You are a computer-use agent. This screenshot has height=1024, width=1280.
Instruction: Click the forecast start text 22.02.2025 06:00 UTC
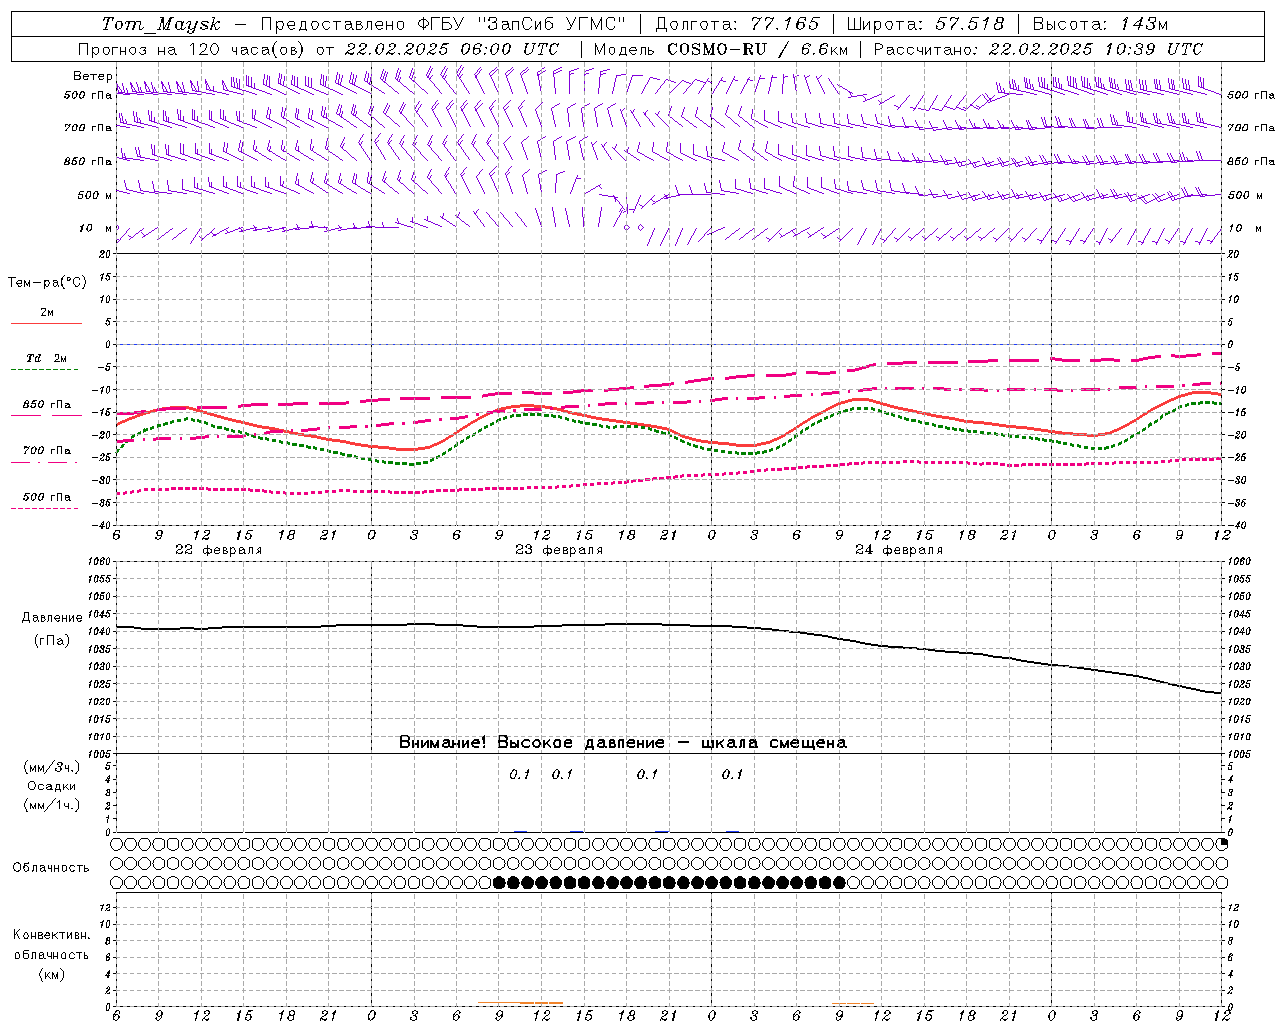click(x=452, y=49)
